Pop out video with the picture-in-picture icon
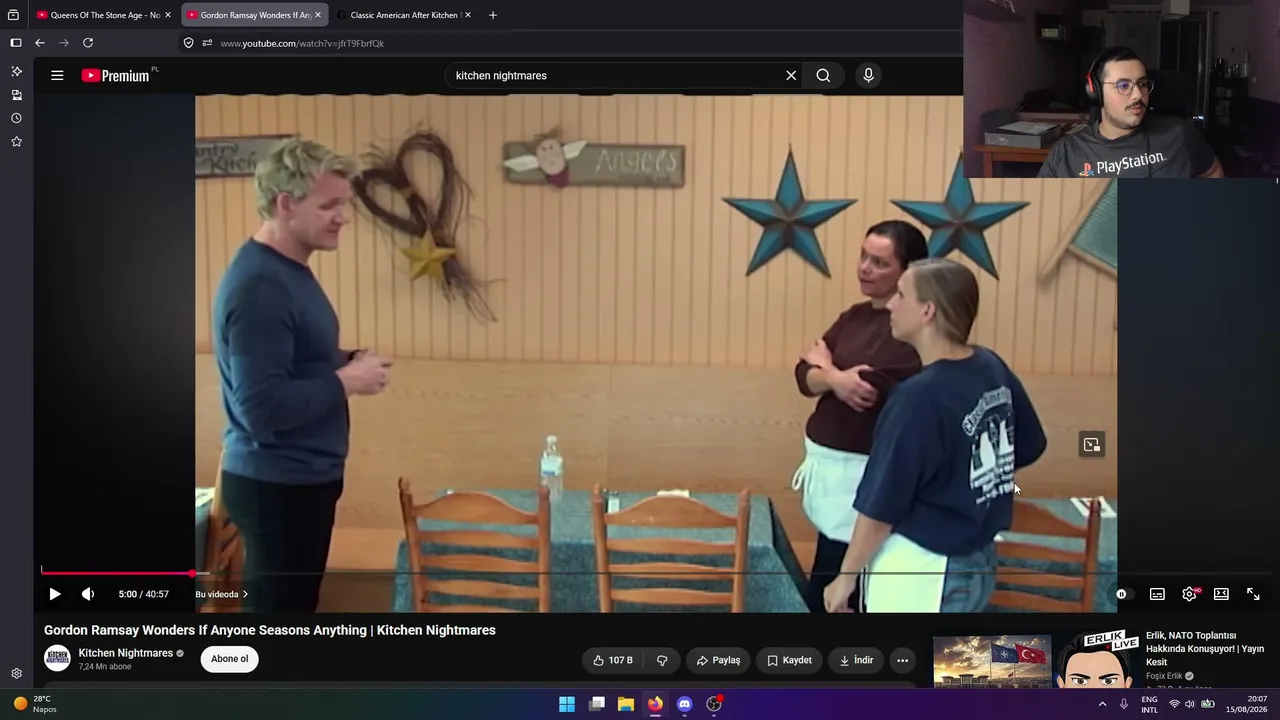This screenshot has width=1280, height=720. [1091, 445]
